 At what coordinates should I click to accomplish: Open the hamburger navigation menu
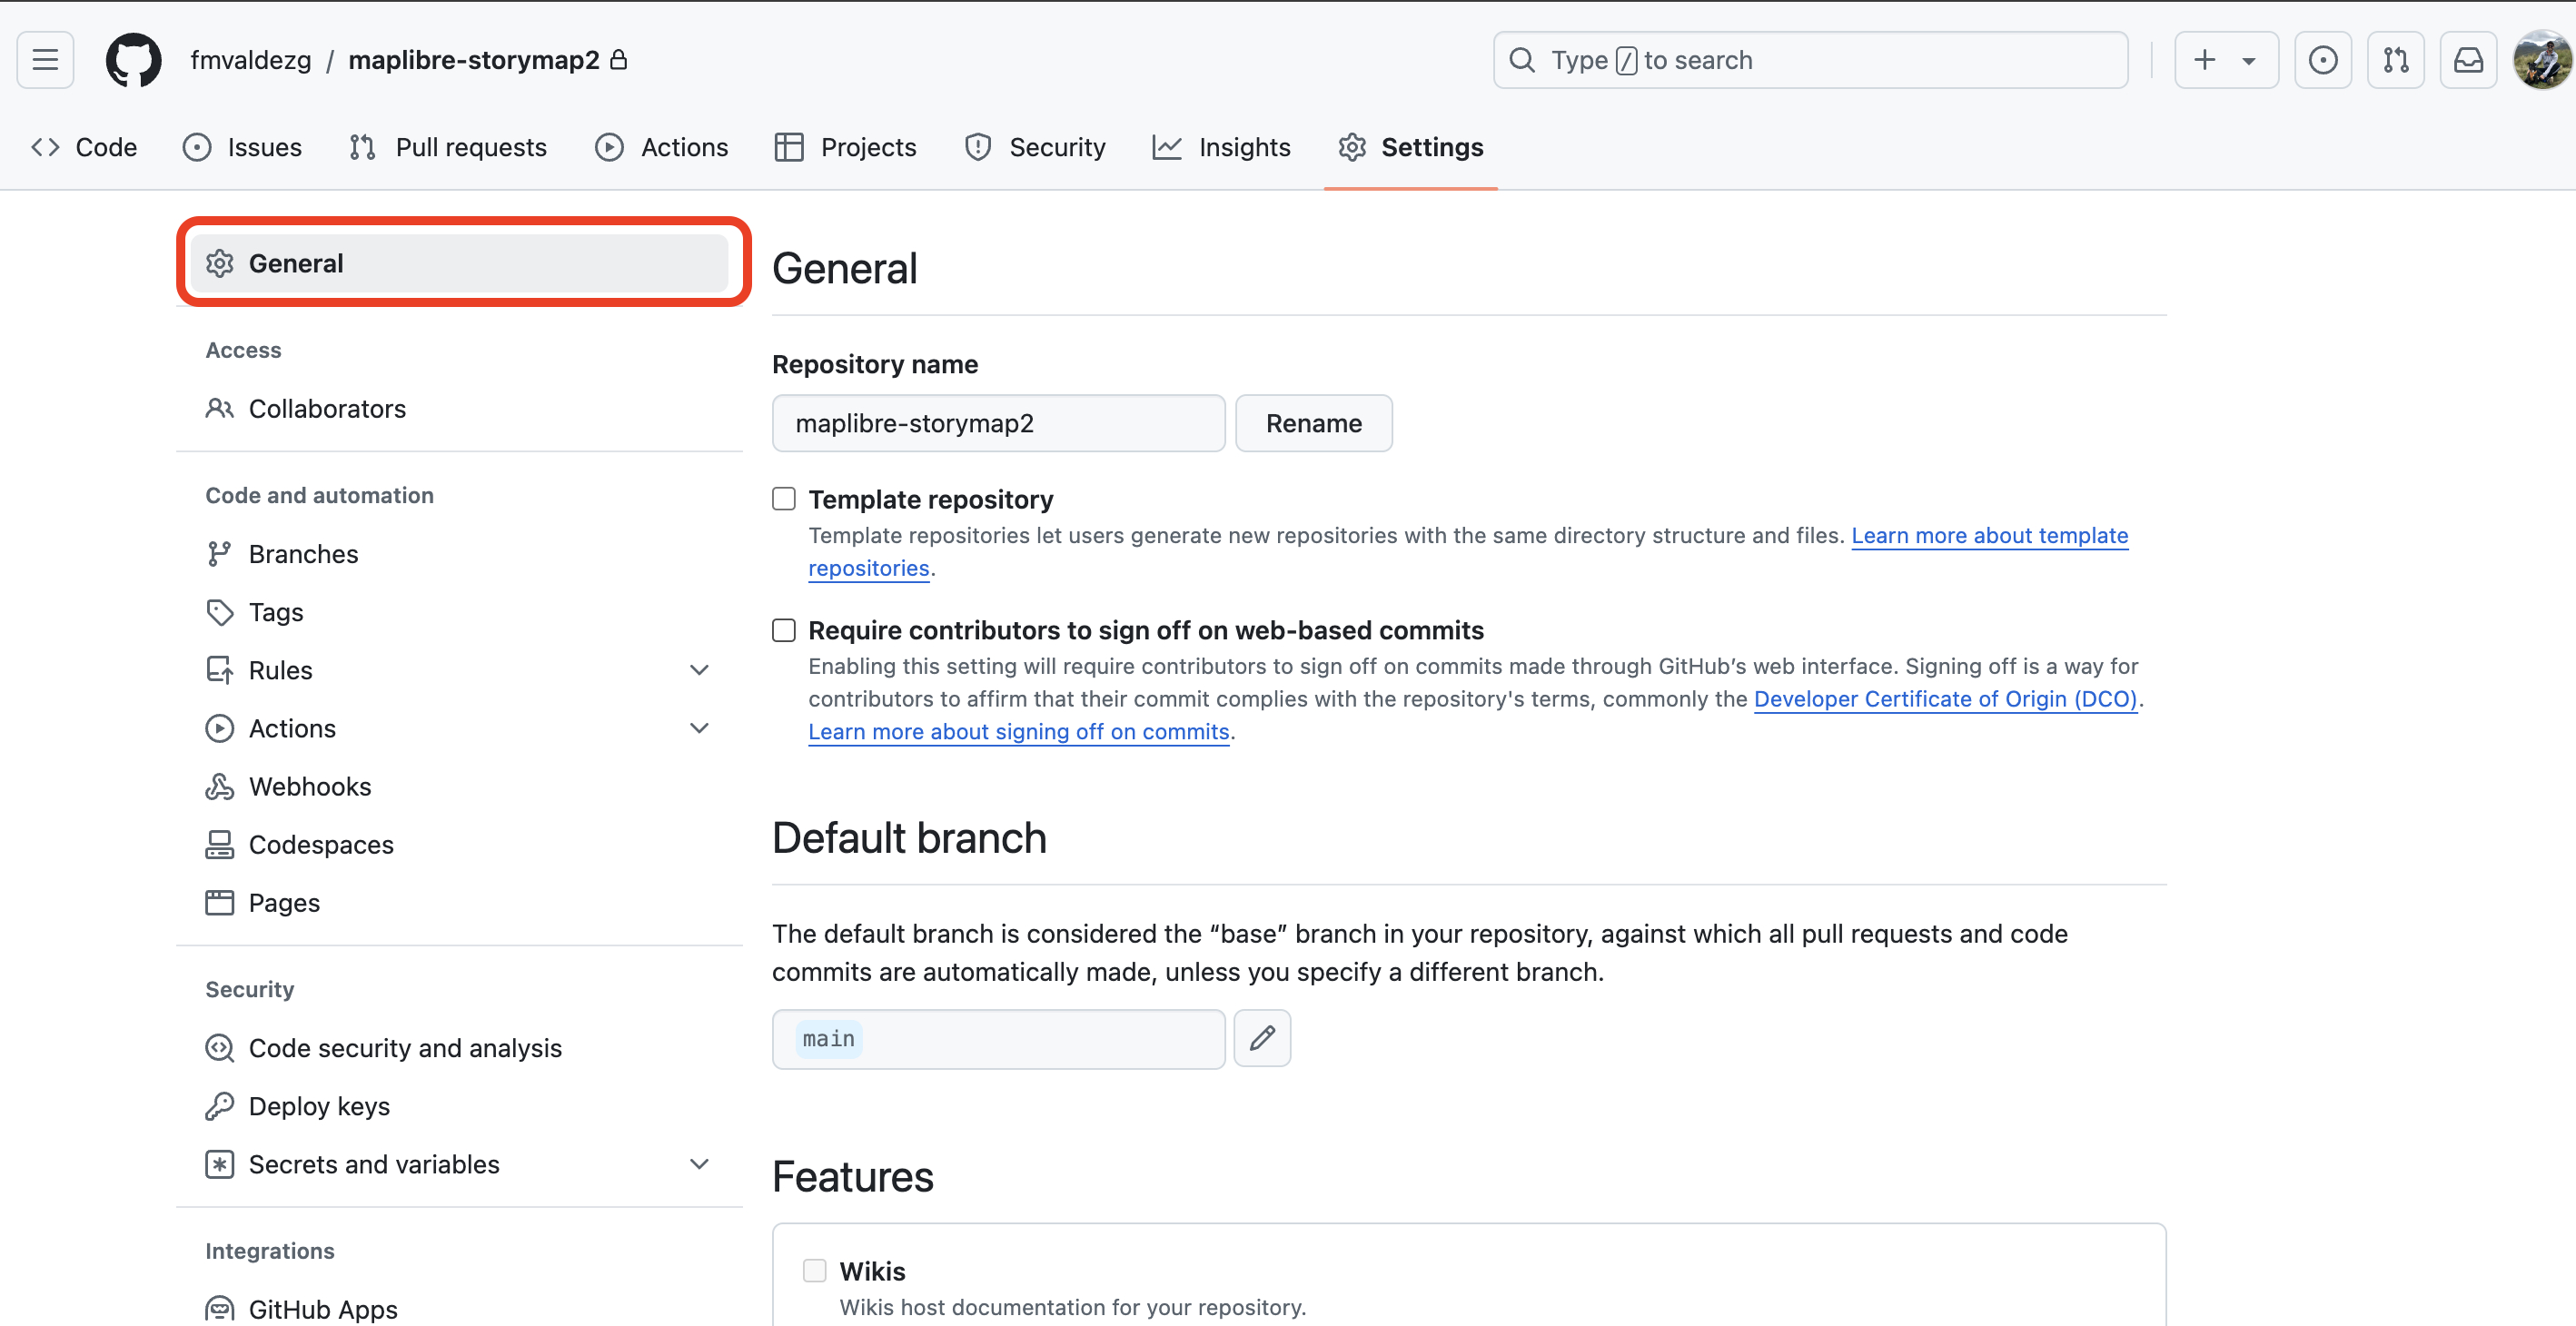[45, 60]
